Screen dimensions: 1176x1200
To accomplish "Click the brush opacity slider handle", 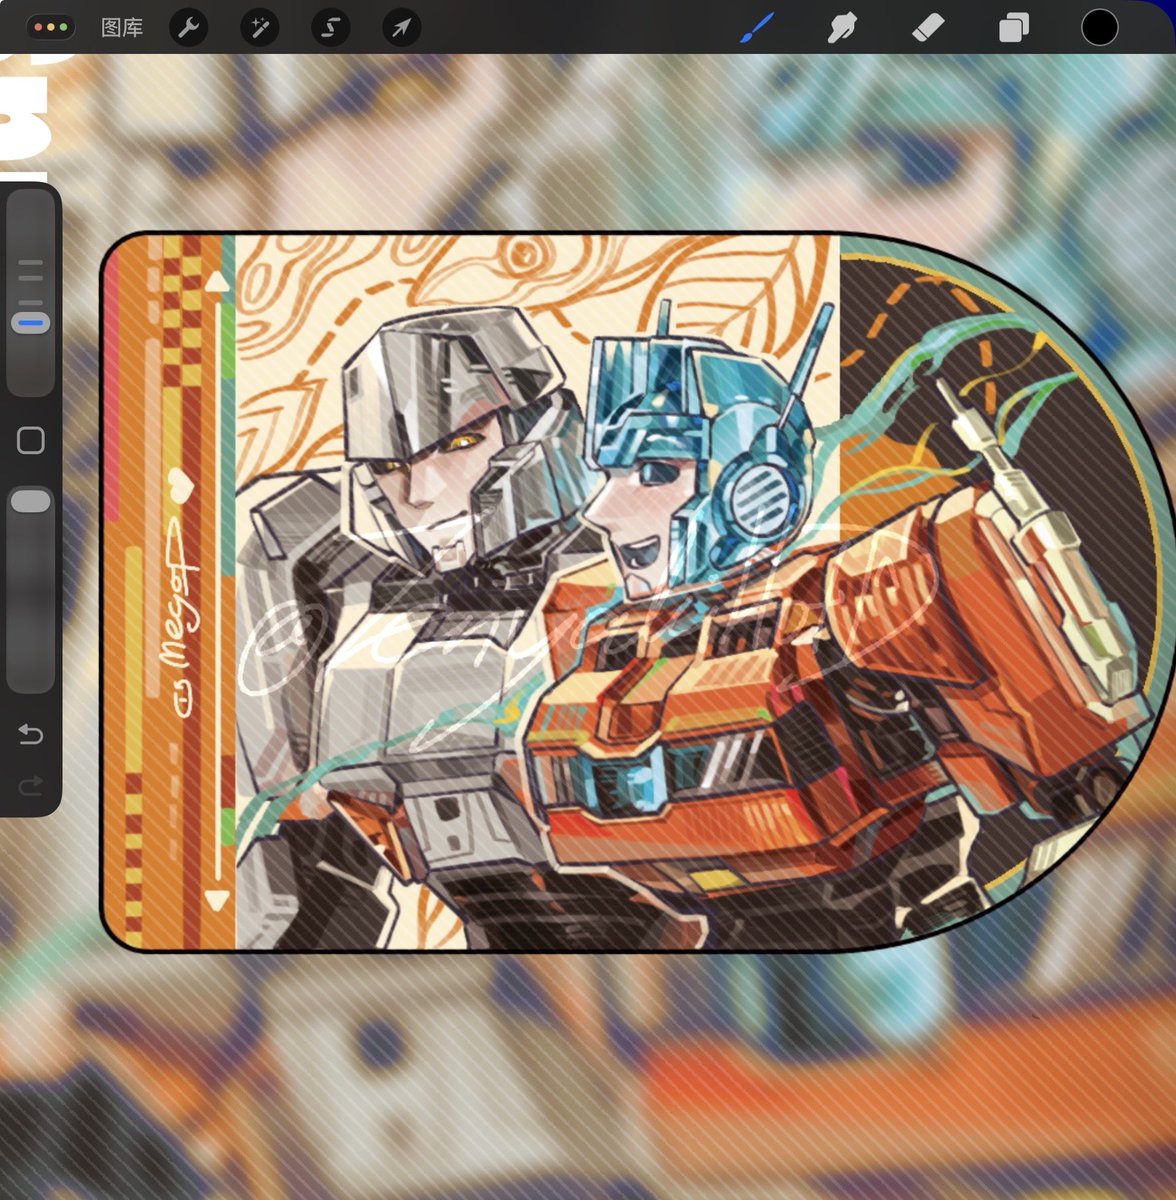I will tap(31, 501).
